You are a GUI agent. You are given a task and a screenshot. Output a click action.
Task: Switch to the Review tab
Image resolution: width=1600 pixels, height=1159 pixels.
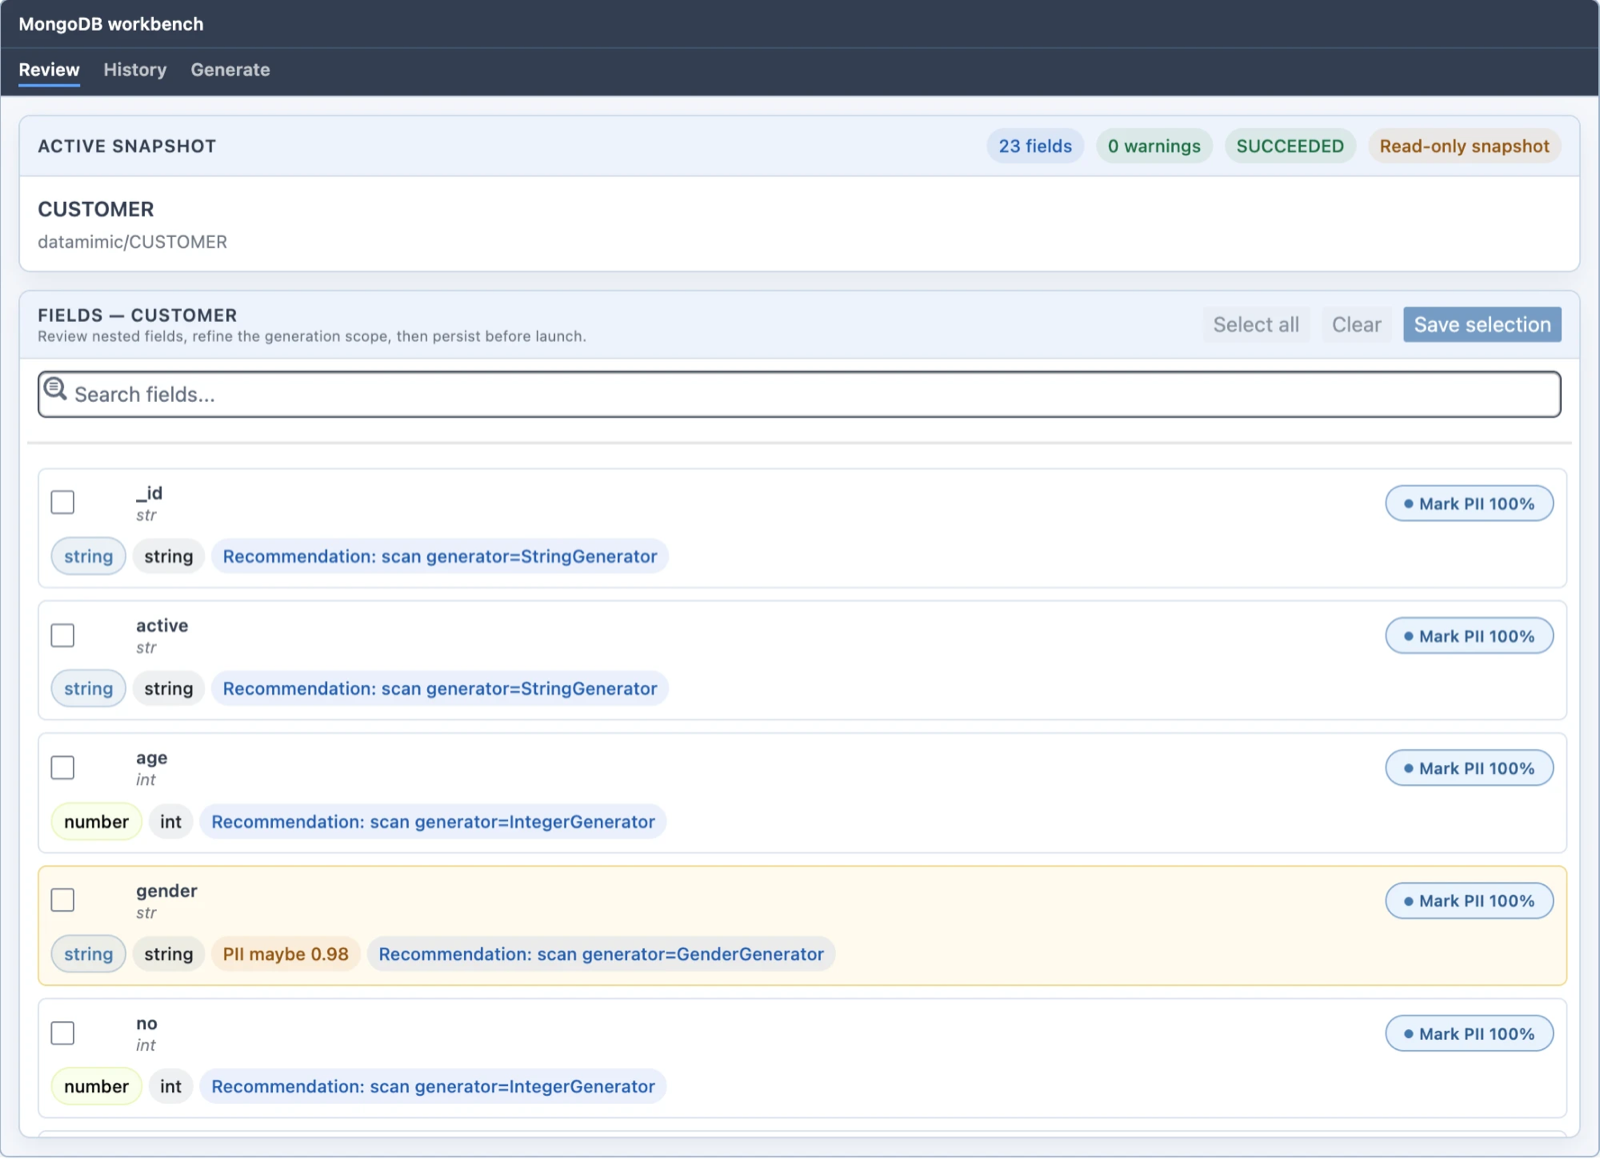(49, 70)
